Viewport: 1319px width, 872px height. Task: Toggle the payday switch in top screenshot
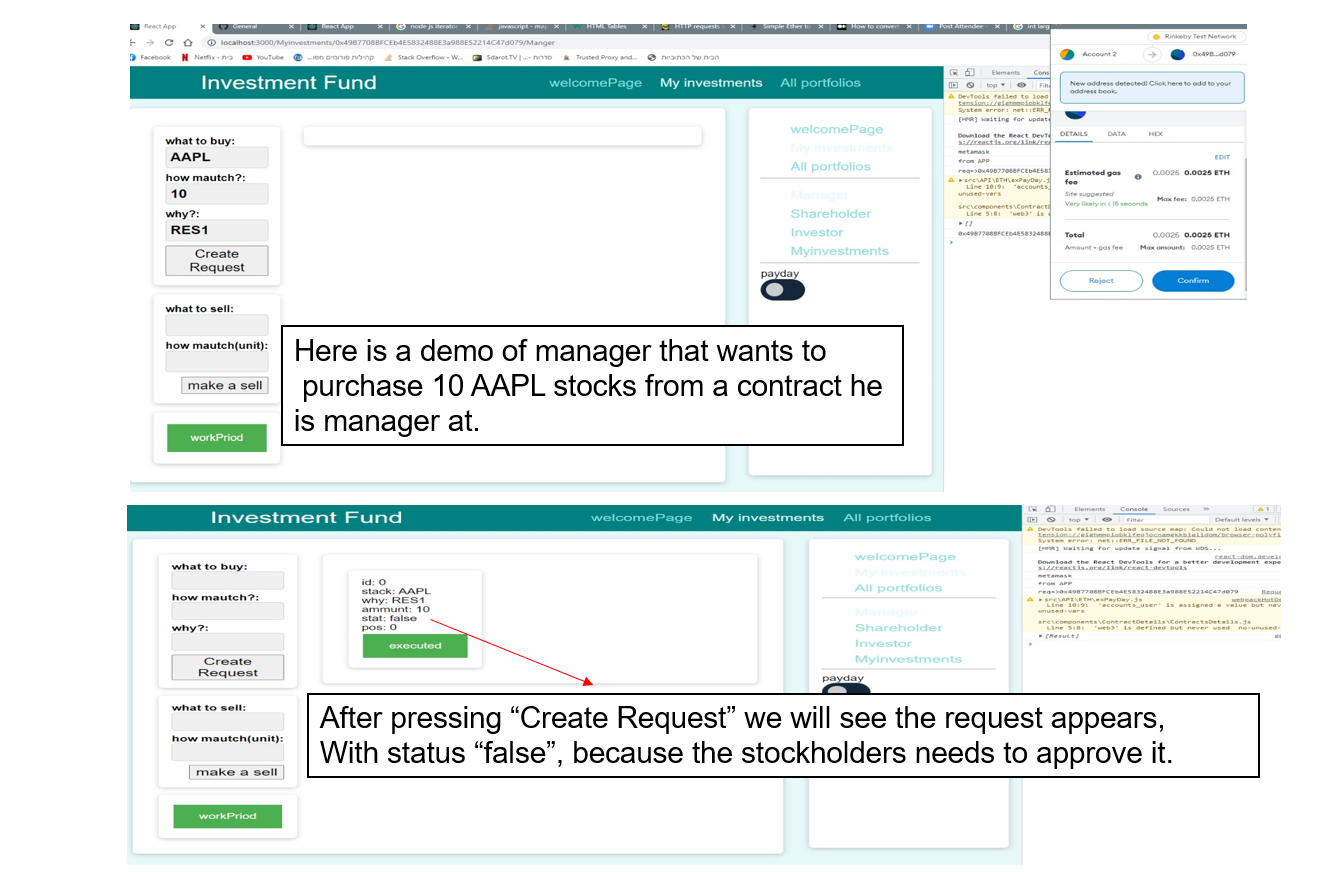(x=782, y=290)
